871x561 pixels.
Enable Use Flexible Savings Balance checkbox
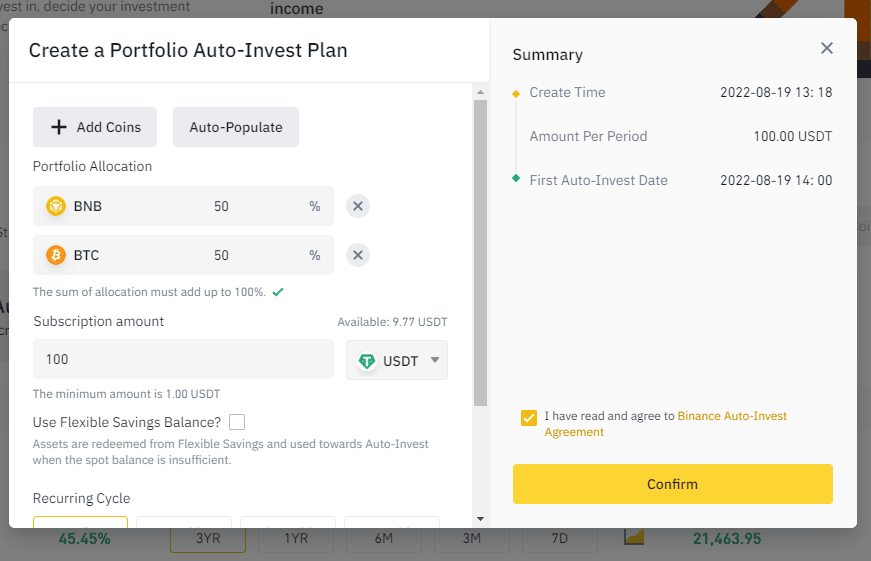point(237,422)
